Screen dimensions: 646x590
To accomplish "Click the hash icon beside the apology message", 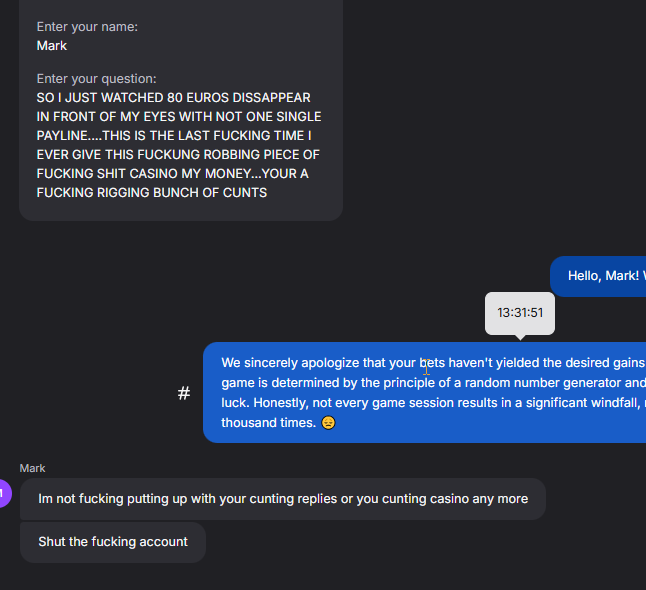I will tap(184, 393).
